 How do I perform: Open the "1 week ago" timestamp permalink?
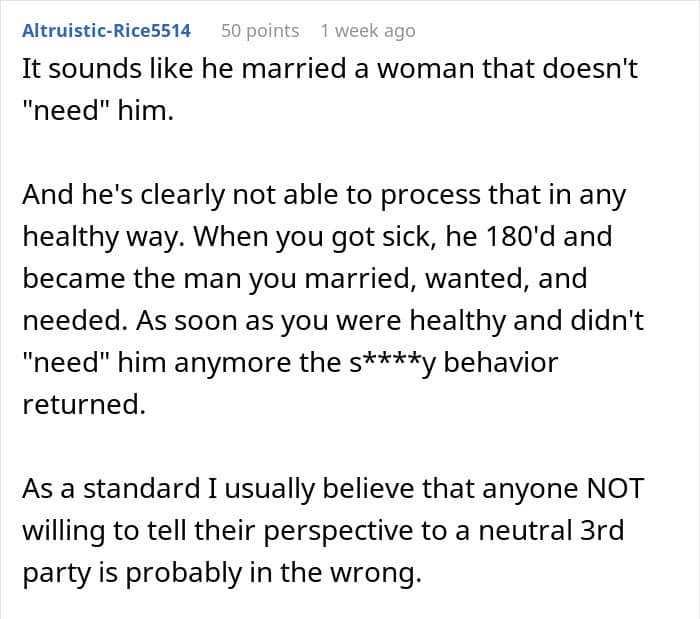[x=368, y=31]
